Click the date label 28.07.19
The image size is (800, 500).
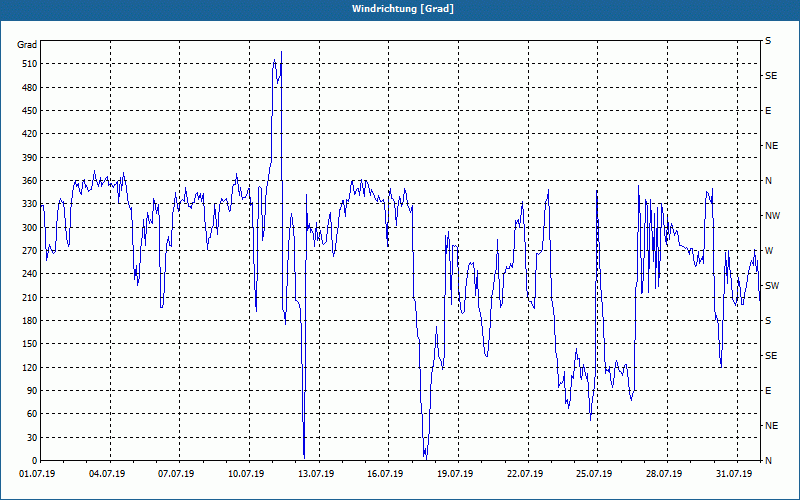[664, 474]
